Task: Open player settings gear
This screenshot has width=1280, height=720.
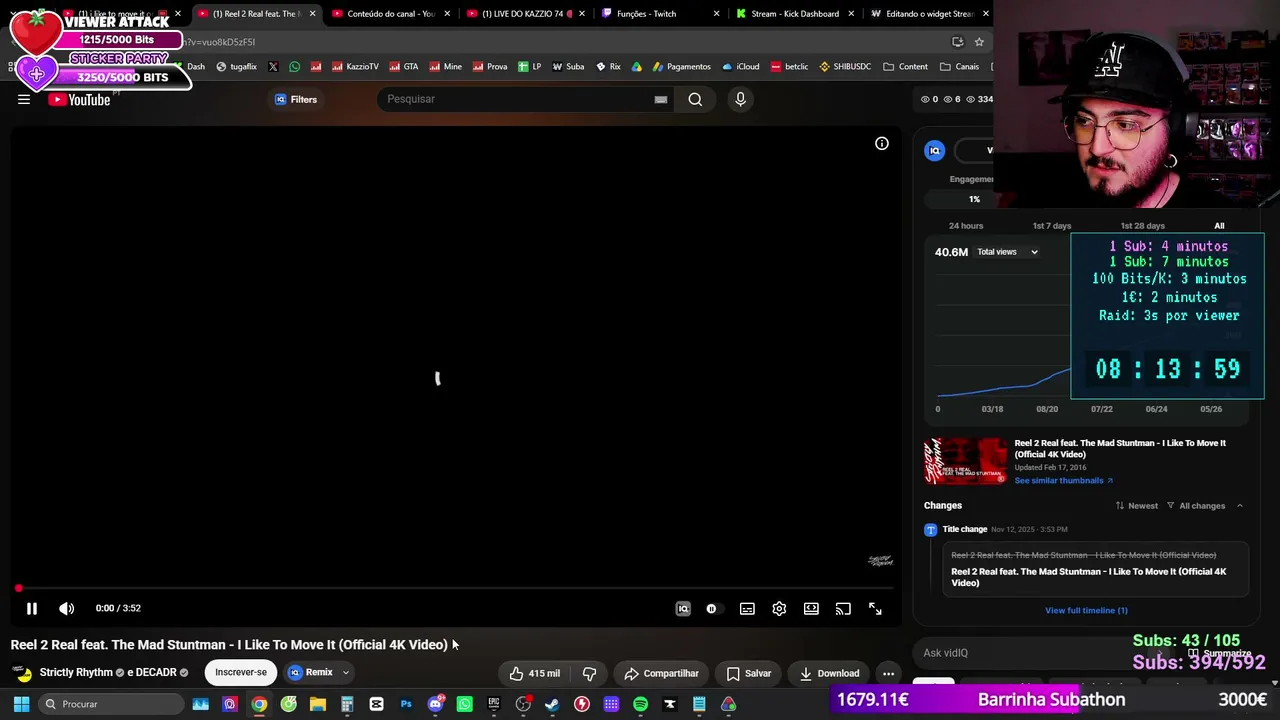Action: 779,608
